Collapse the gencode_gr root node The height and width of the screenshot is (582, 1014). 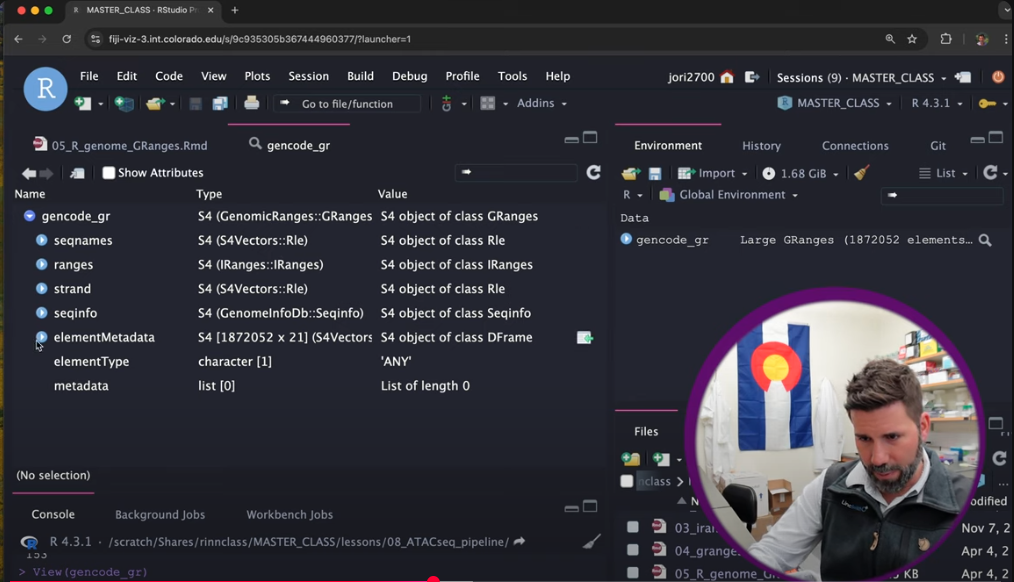click(29, 216)
